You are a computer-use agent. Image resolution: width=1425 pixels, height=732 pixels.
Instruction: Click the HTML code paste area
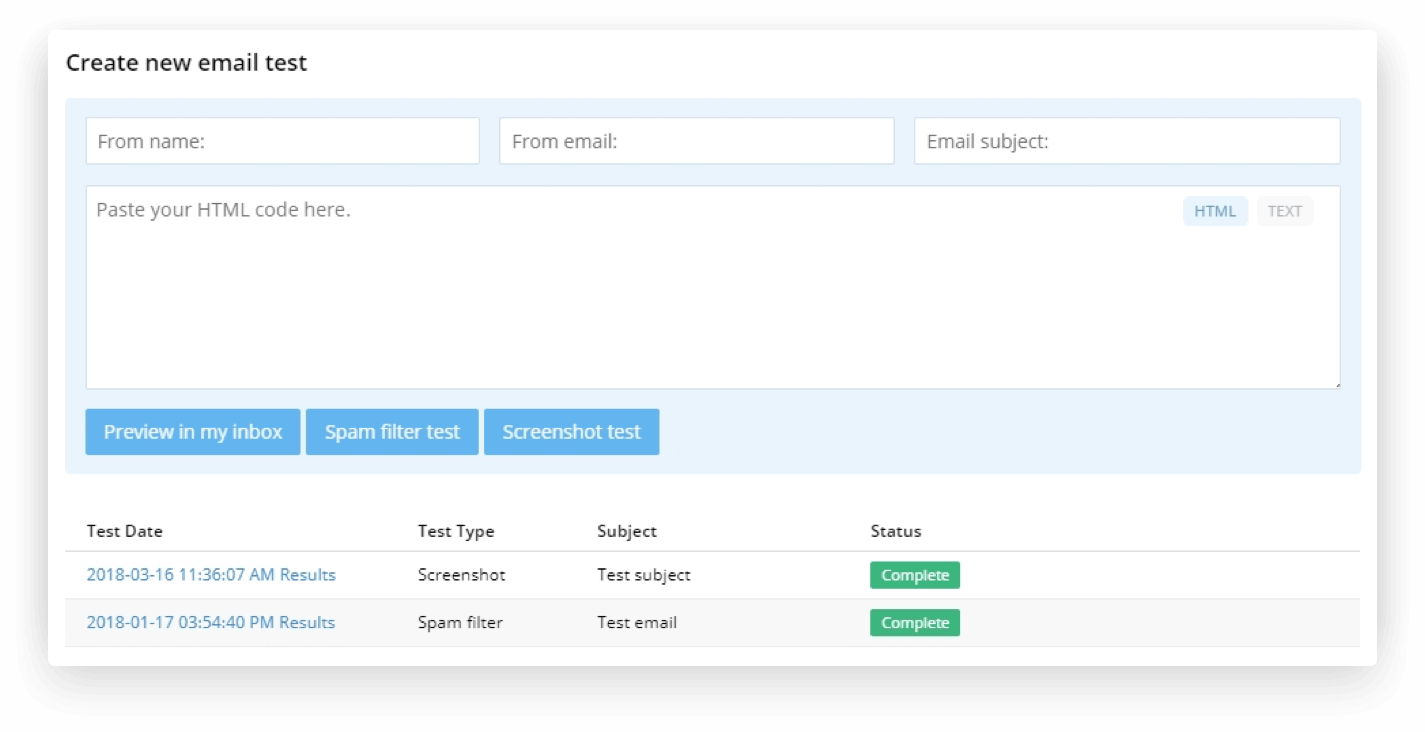(712, 287)
